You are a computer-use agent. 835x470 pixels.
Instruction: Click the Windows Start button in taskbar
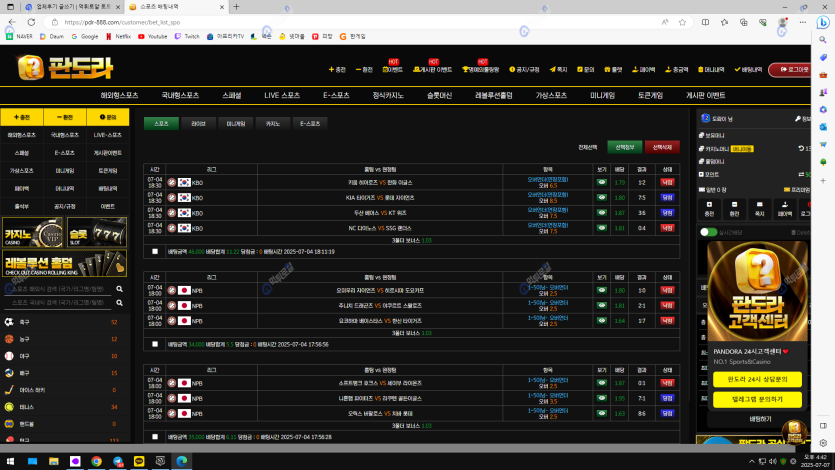pyautogui.click(x=11, y=461)
